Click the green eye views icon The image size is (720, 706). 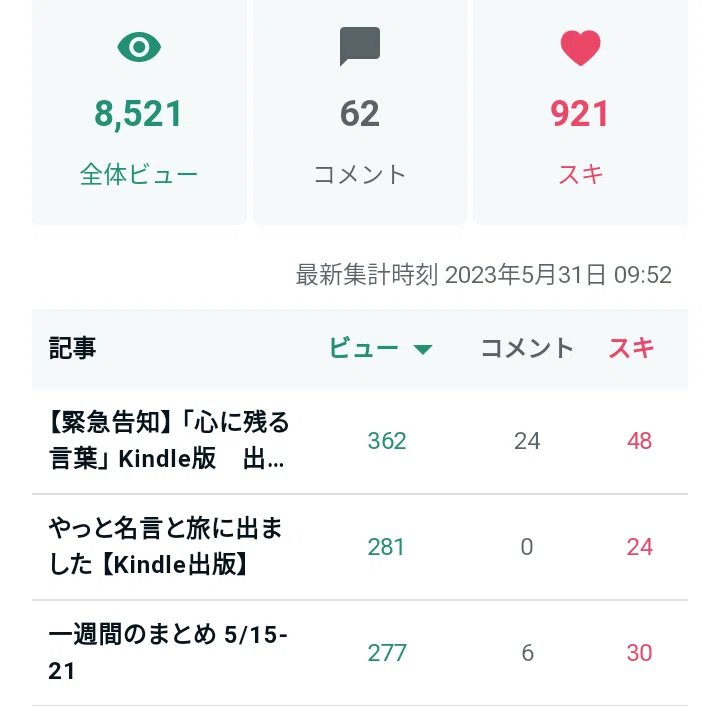pyautogui.click(x=139, y=47)
